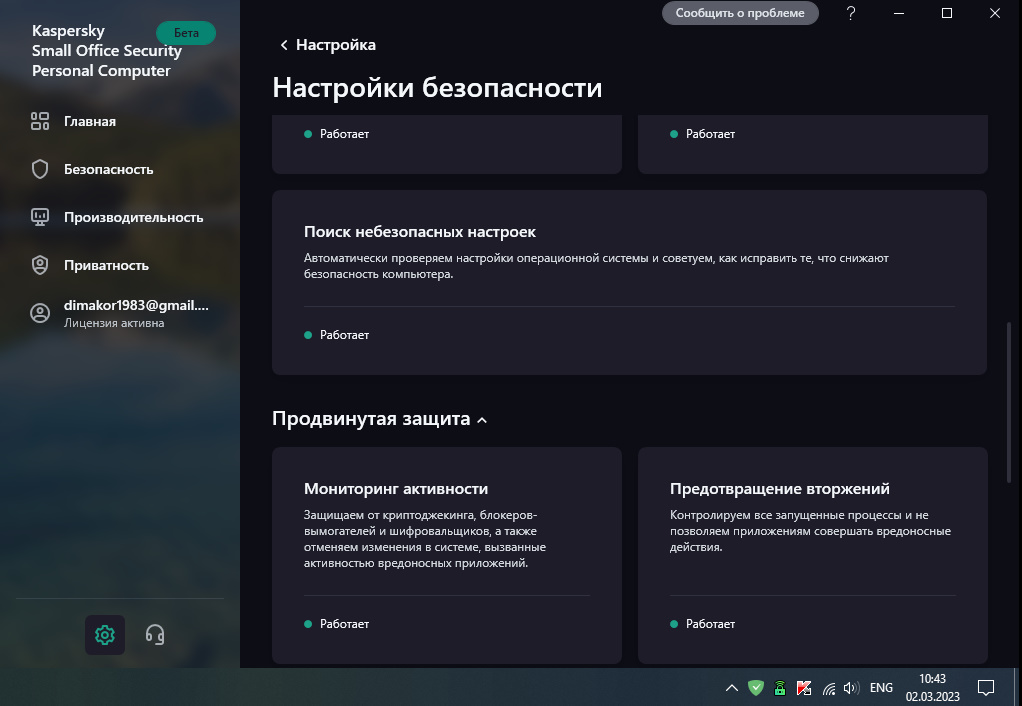Collapse the Продвинутая защита section
The height and width of the screenshot is (706, 1022).
click(x=482, y=420)
